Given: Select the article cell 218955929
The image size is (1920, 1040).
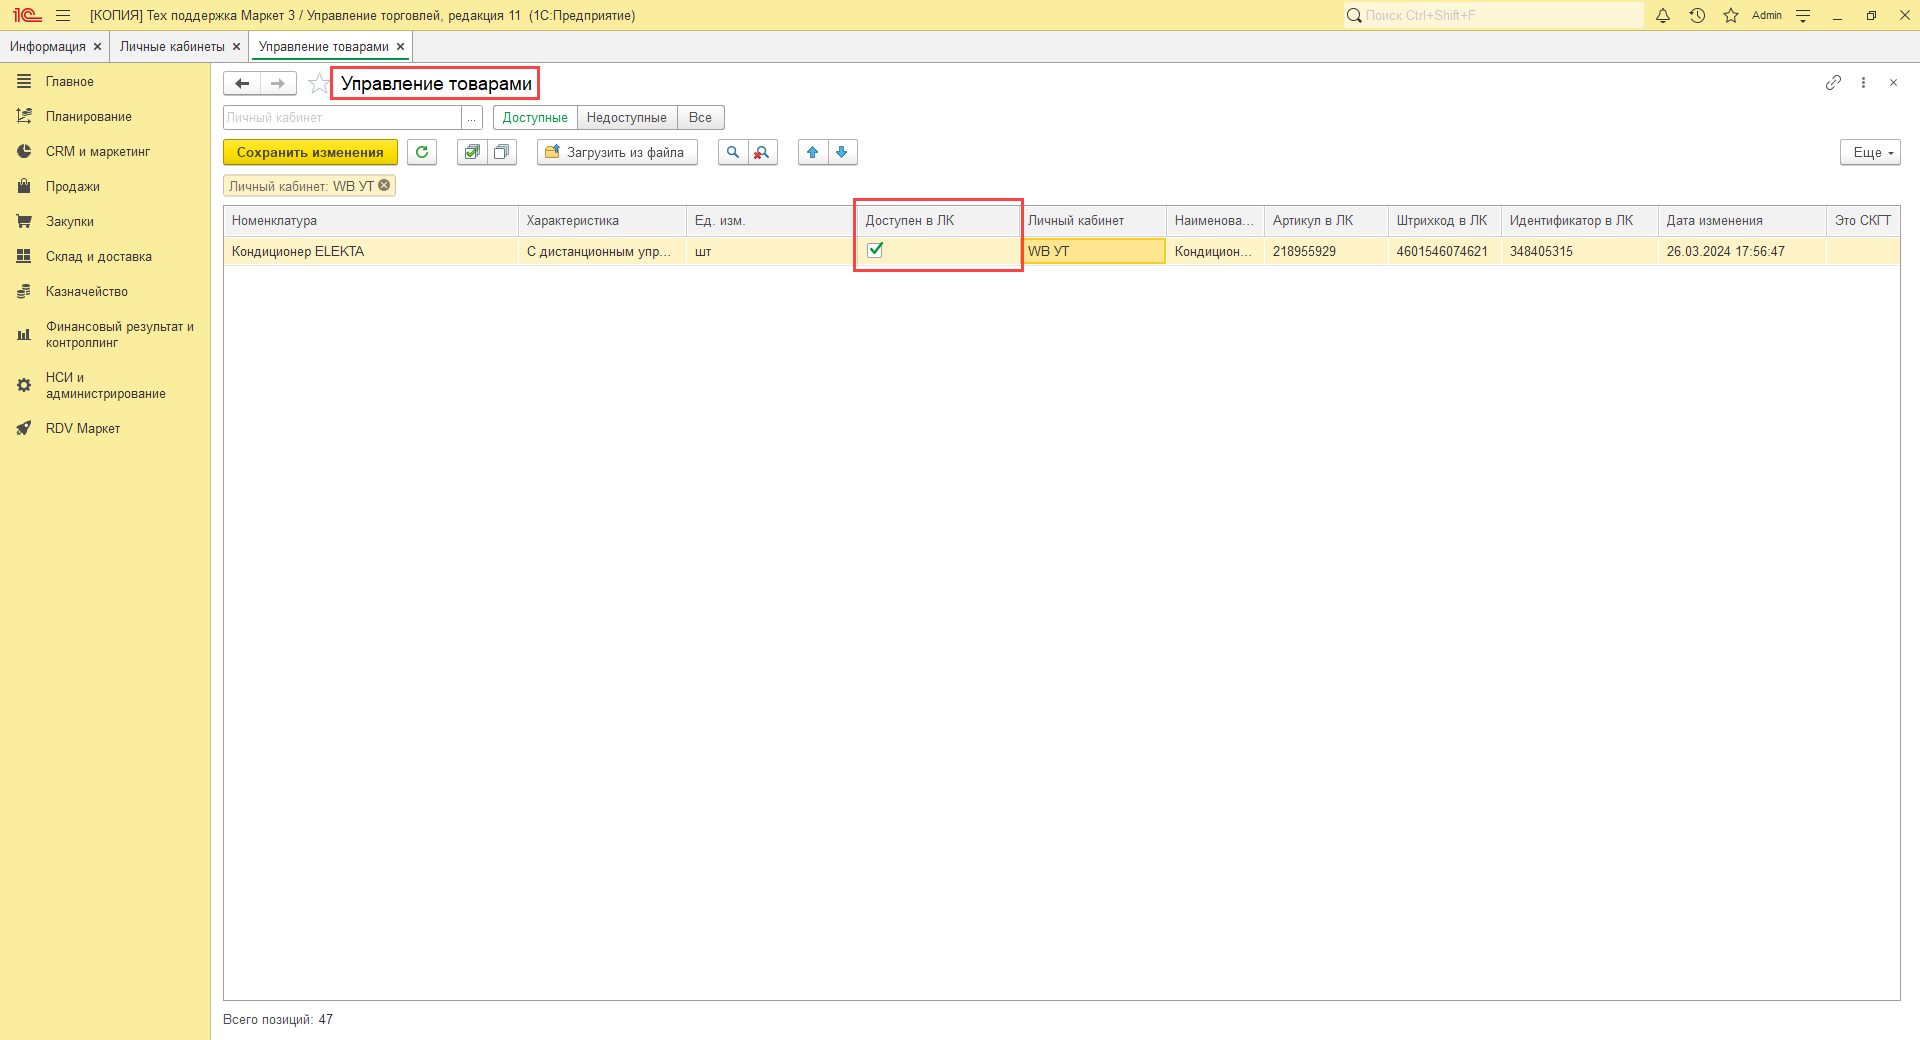Looking at the screenshot, I should pyautogui.click(x=1326, y=252).
